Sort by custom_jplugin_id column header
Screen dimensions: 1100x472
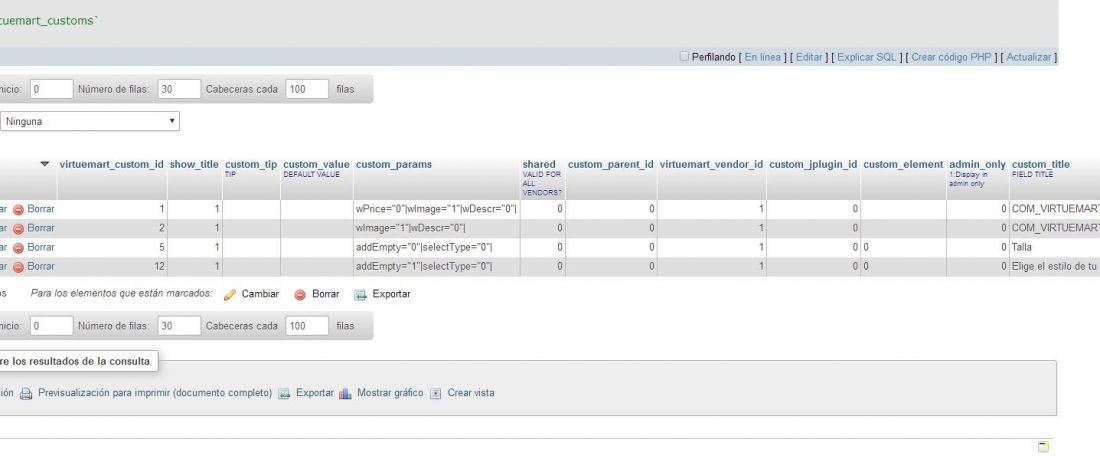point(813,165)
